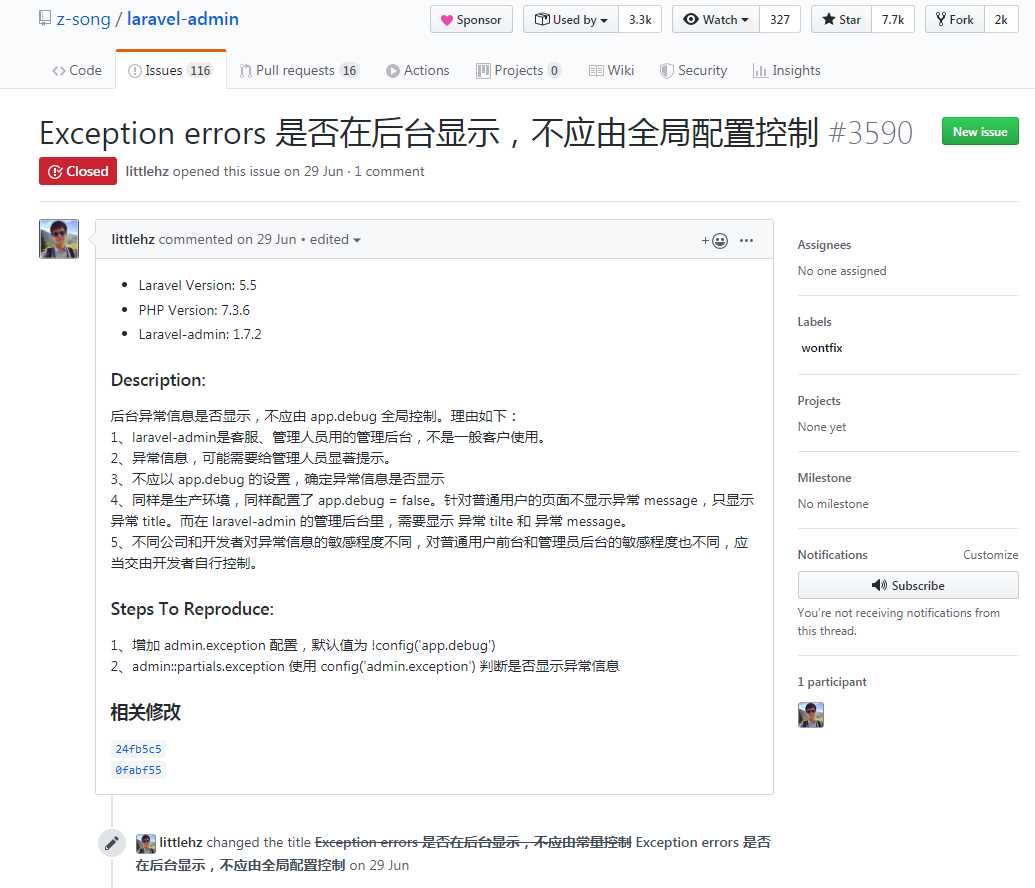Click the Pull requests 16 counter
This screenshot has height=888, width=1035.
pyautogui.click(x=349, y=71)
